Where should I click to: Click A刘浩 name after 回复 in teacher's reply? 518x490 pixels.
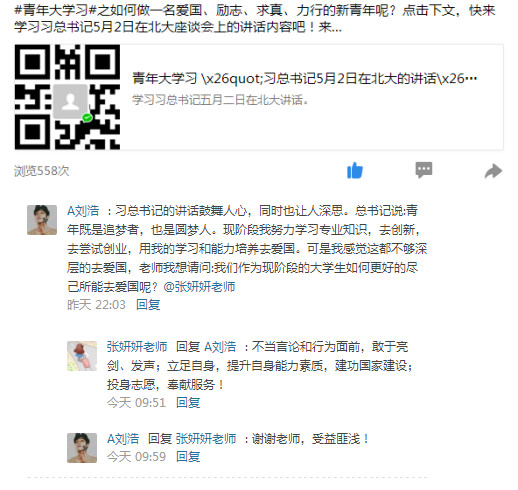coord(220,347)
